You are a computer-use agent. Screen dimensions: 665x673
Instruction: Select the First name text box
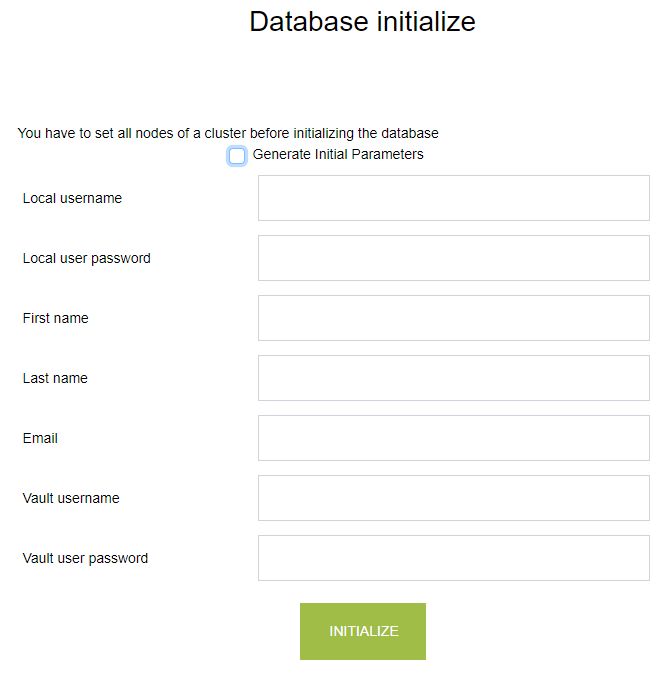453,318
